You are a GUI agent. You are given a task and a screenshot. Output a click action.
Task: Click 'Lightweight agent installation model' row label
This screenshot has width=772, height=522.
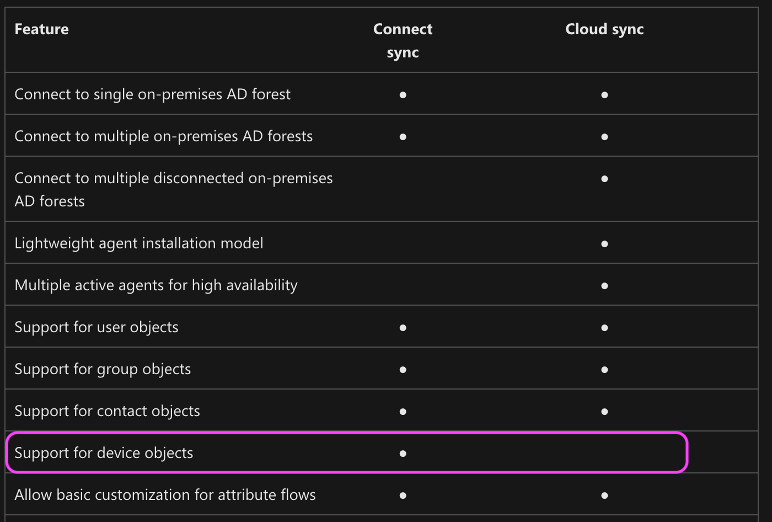click(139, 243)
